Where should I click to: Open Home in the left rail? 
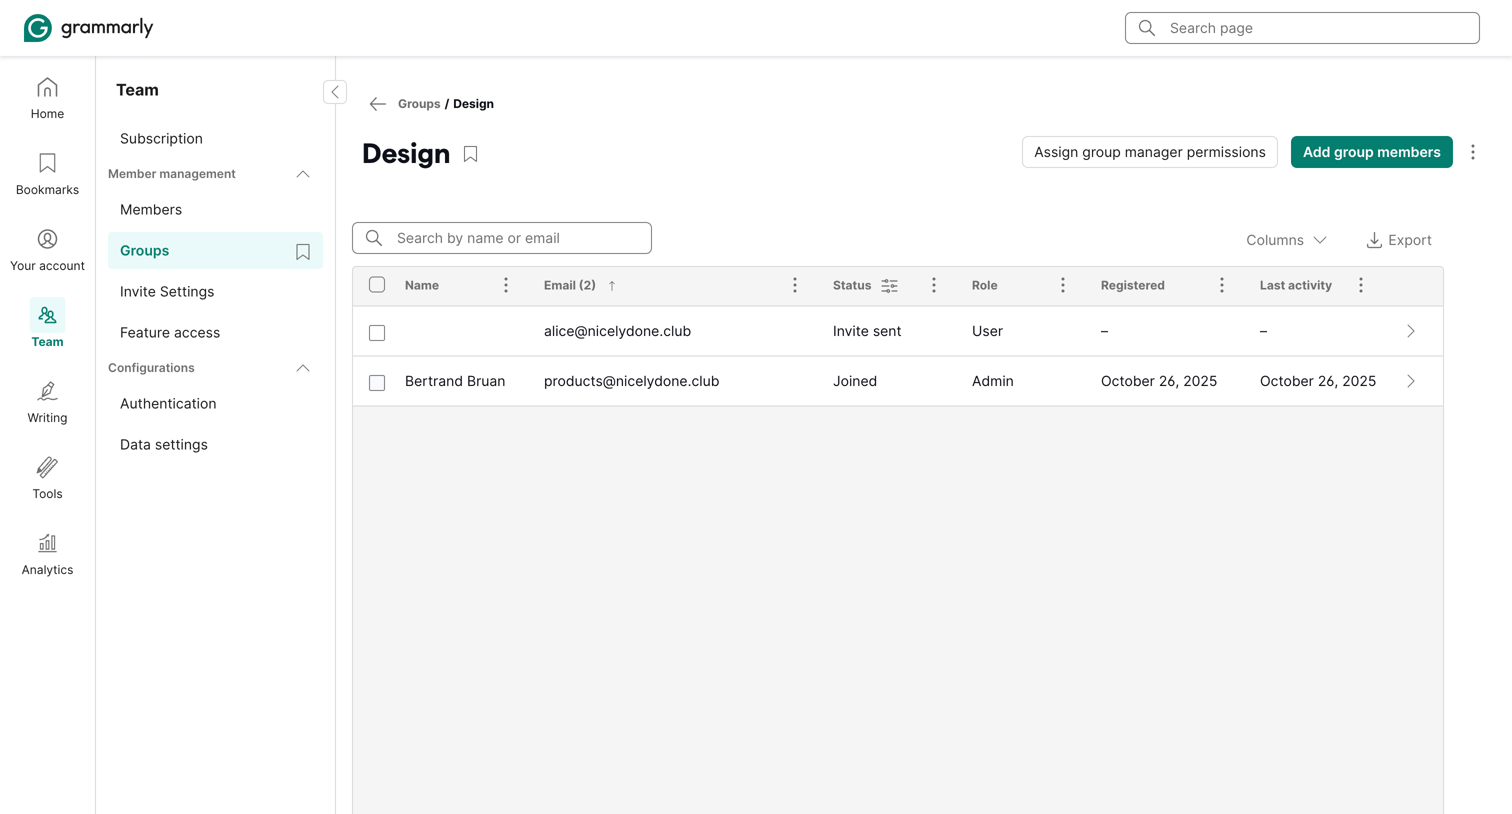click(47, 99)
